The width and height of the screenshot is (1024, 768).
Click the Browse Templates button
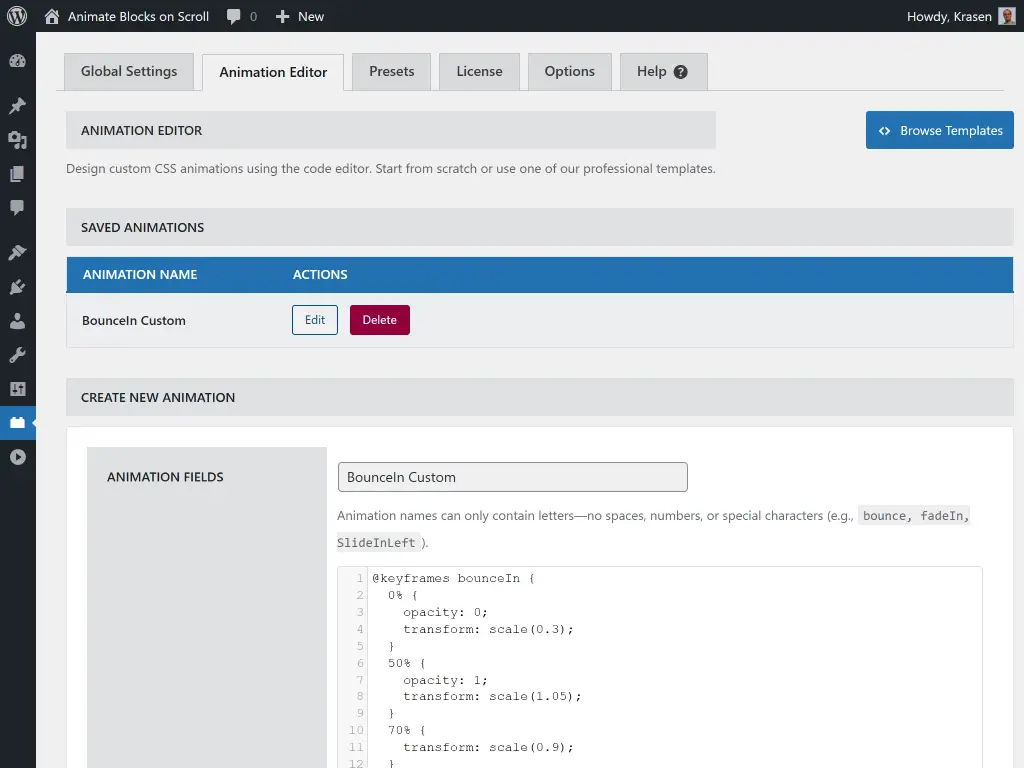click(x=939, y=130)
